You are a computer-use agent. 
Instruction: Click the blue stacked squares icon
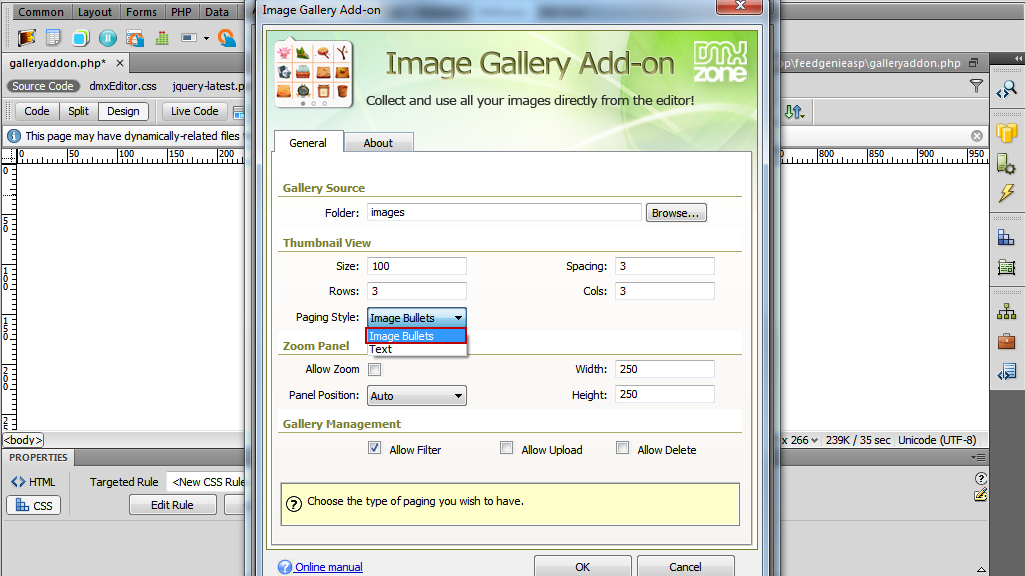pyautogui.click(x=80, y=38)
